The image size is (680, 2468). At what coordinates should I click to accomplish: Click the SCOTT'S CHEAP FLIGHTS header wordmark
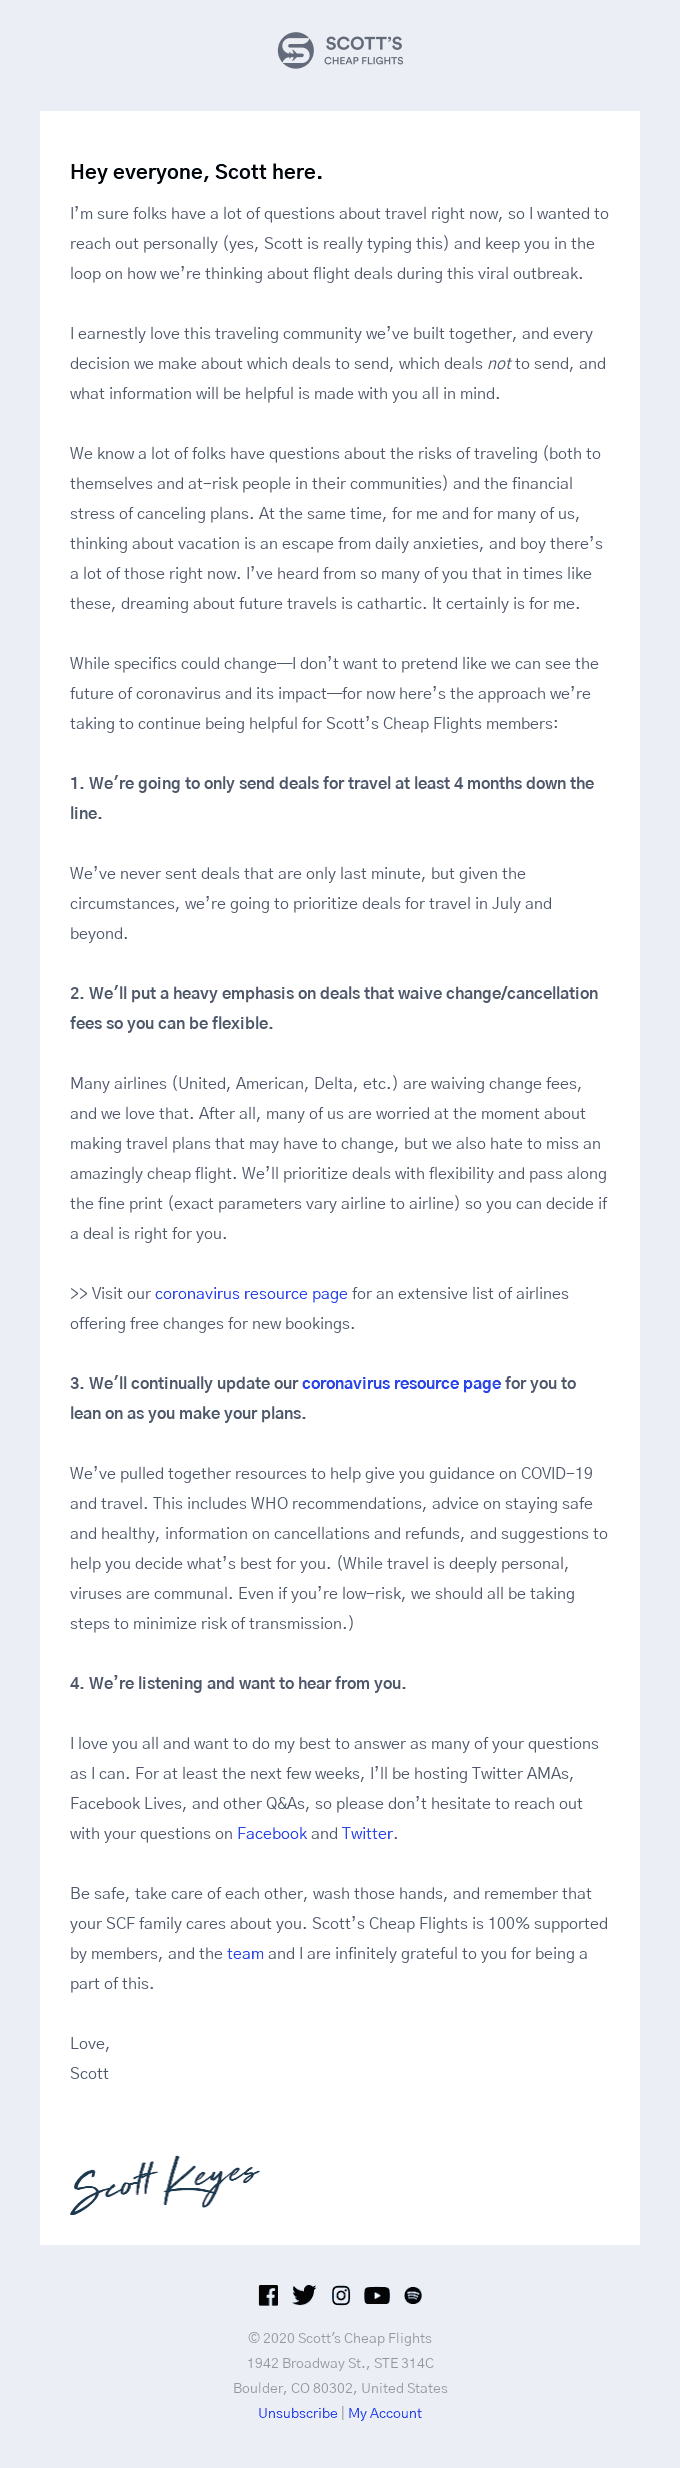(364, 50)
